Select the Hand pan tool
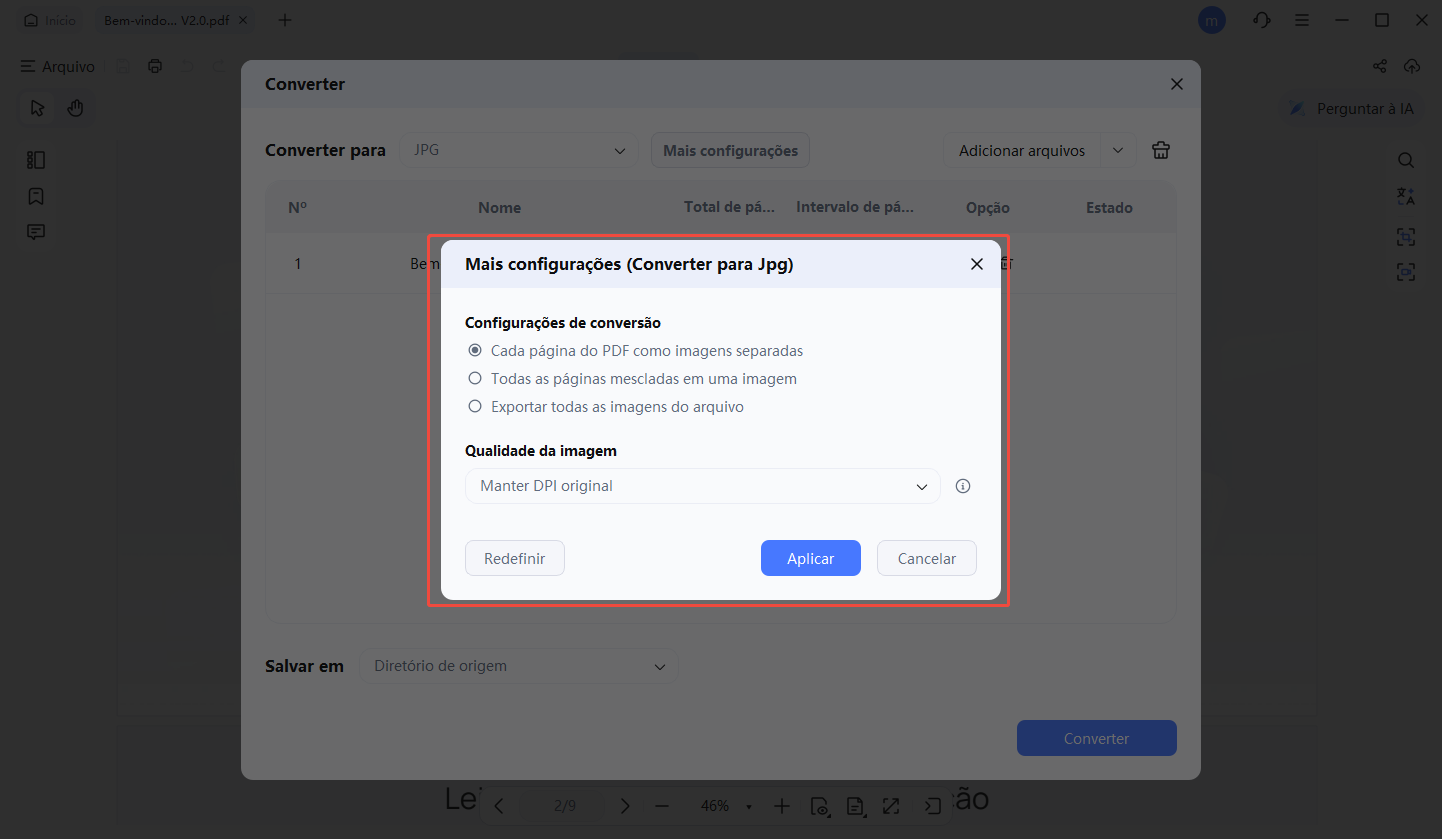 [x=75, y=107]
